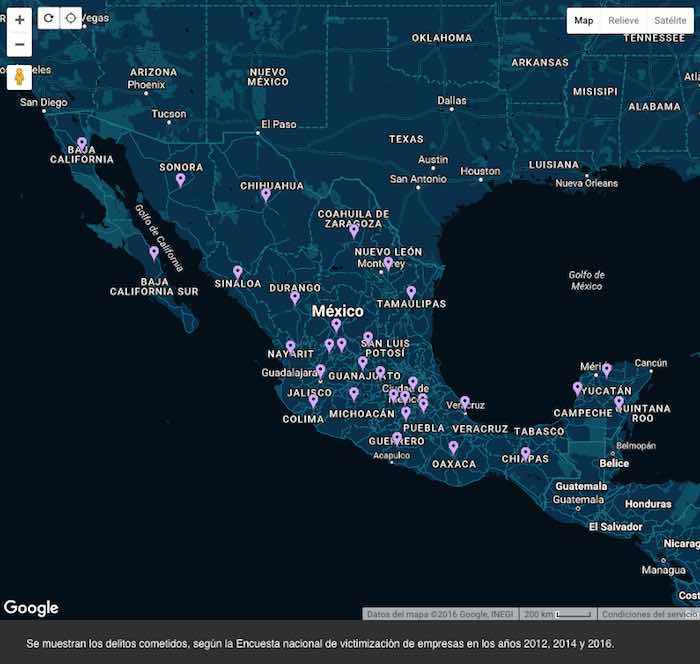Zoom out with the minus button
The image size is (700, 664).
click(20, 45)
